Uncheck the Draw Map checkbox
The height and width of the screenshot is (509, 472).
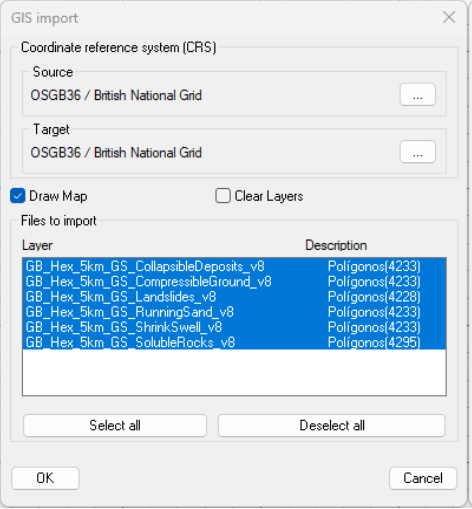(x=18, y=196)
